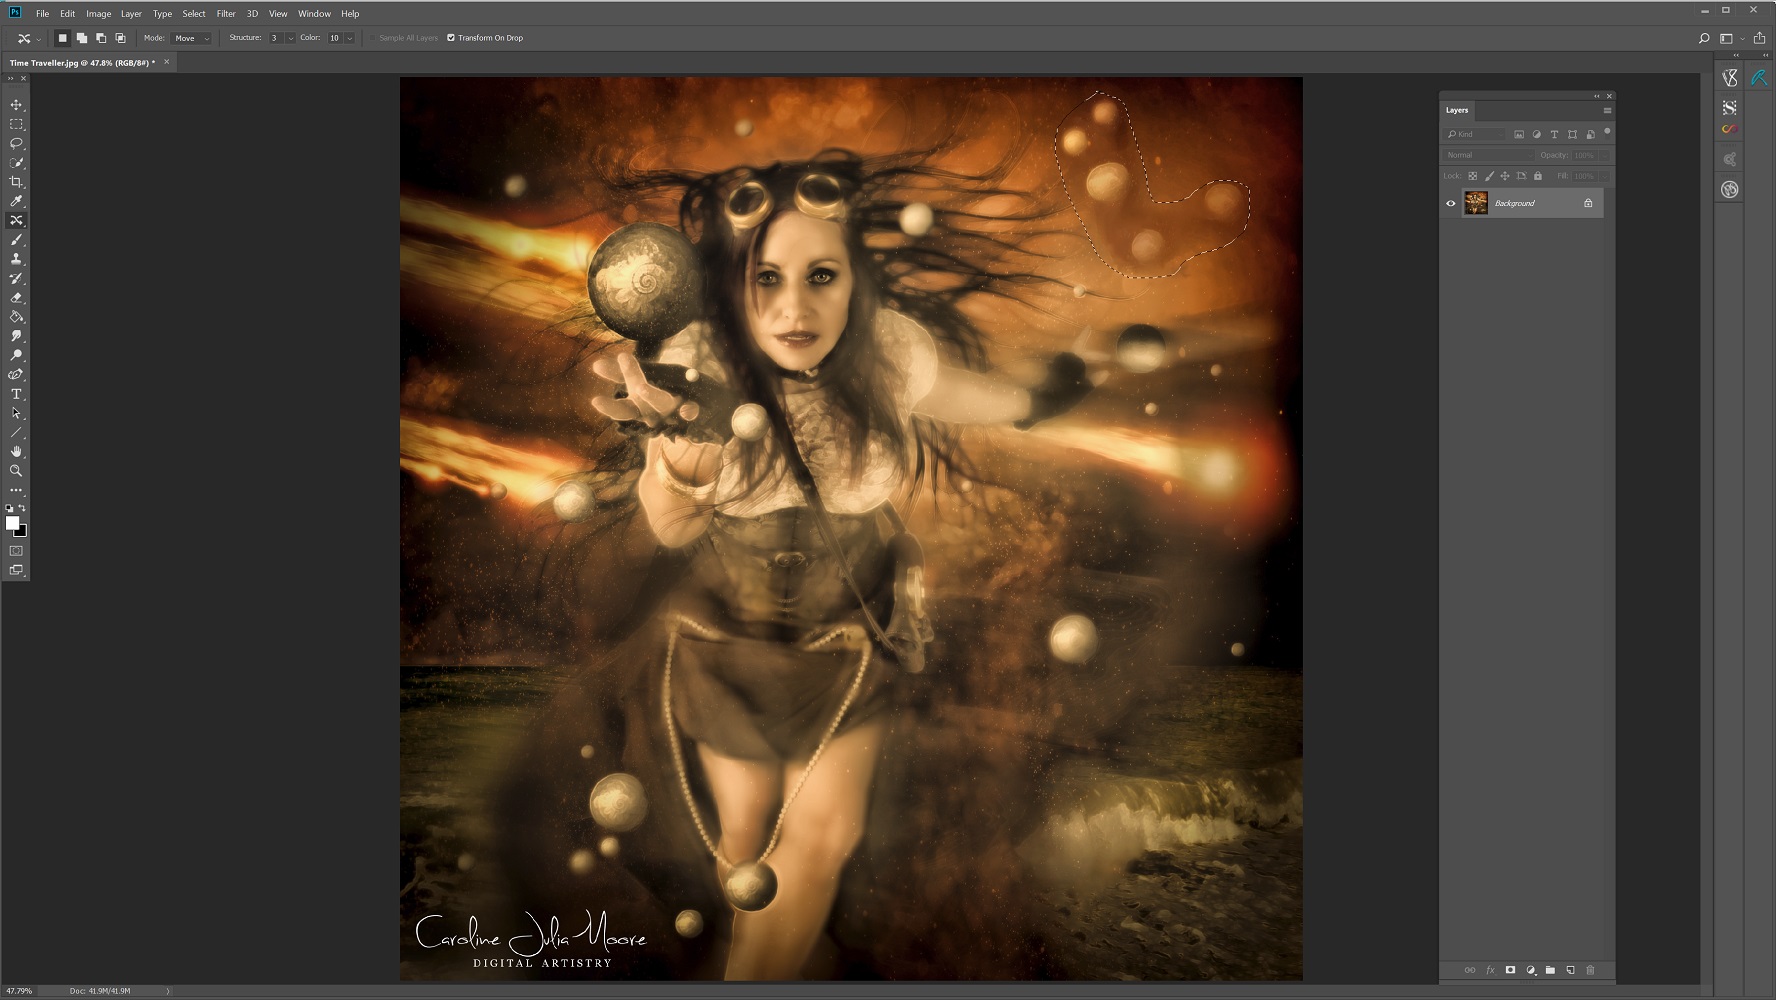This screenshot has height=1000, width=1776.
Task: Click the foreground color swatch
Action: tap(12, 523)
